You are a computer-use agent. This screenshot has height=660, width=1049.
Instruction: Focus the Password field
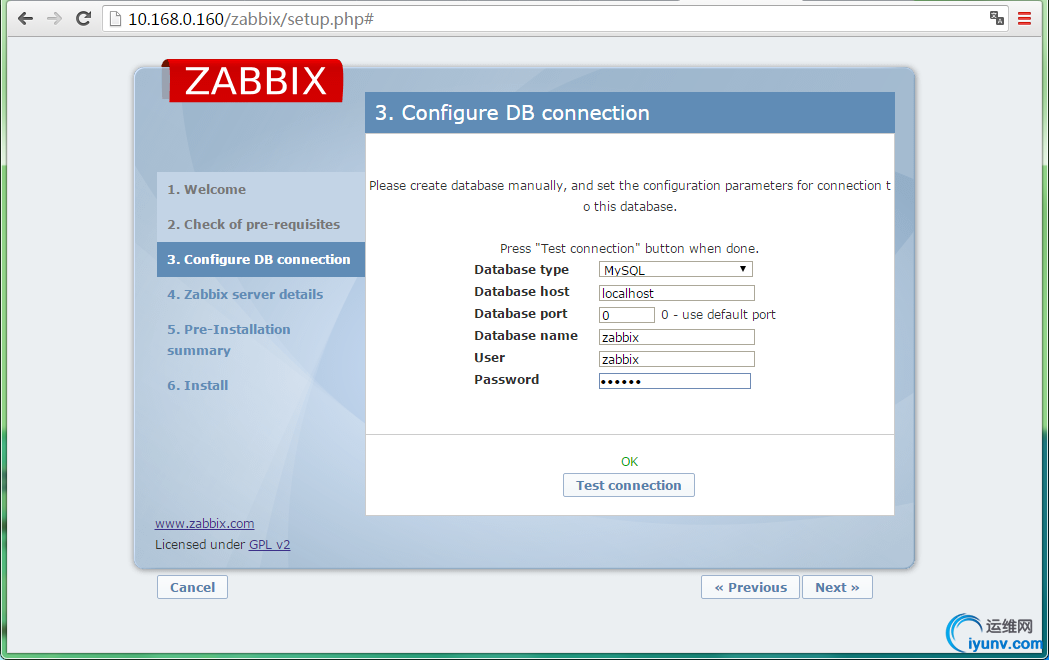(674, 381)
